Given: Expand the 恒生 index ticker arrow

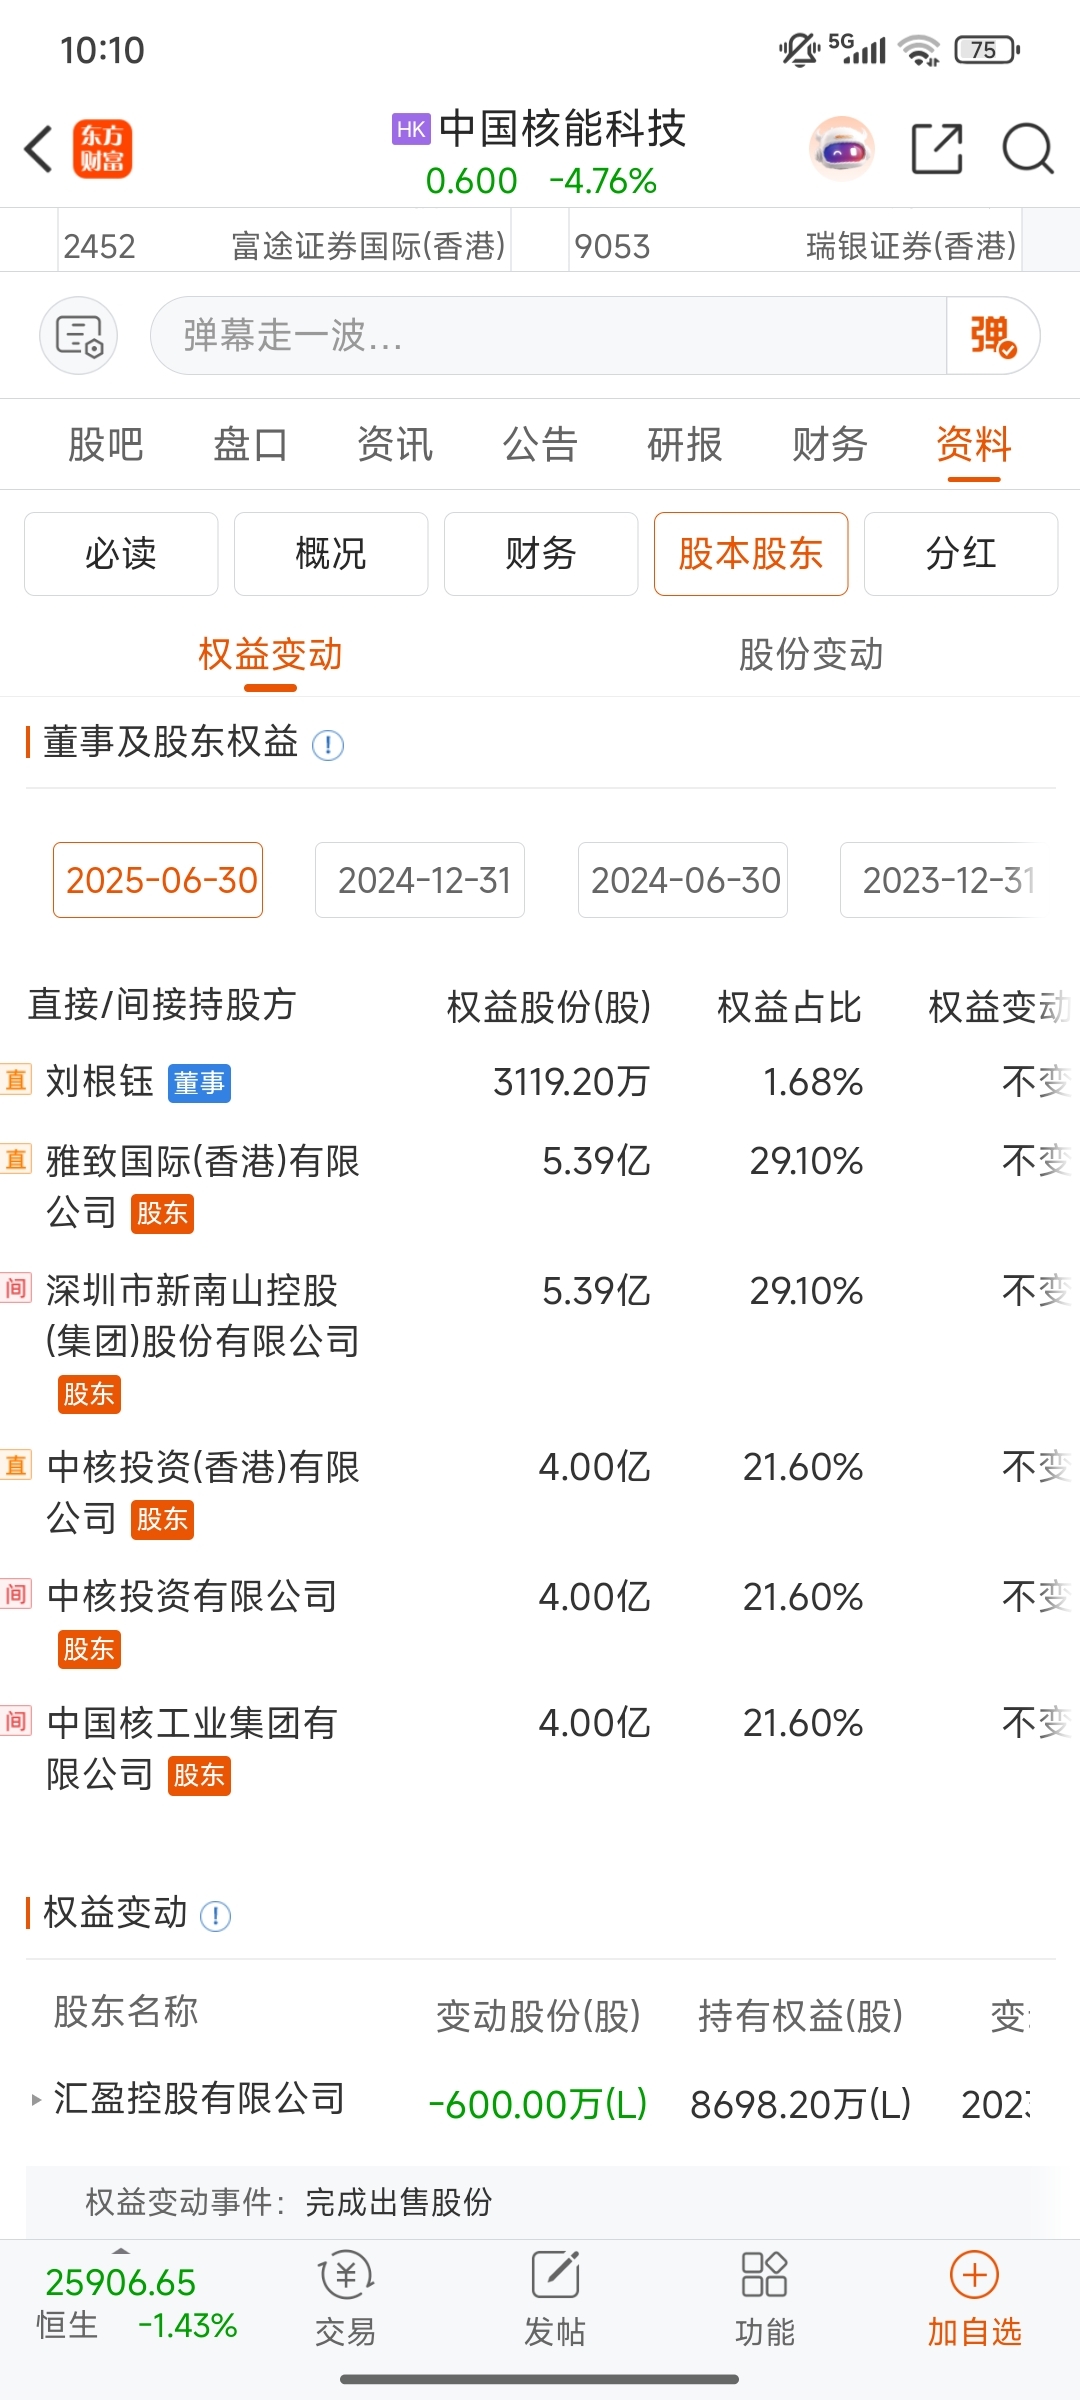Looking at the screenshot, I should 121,2251.
